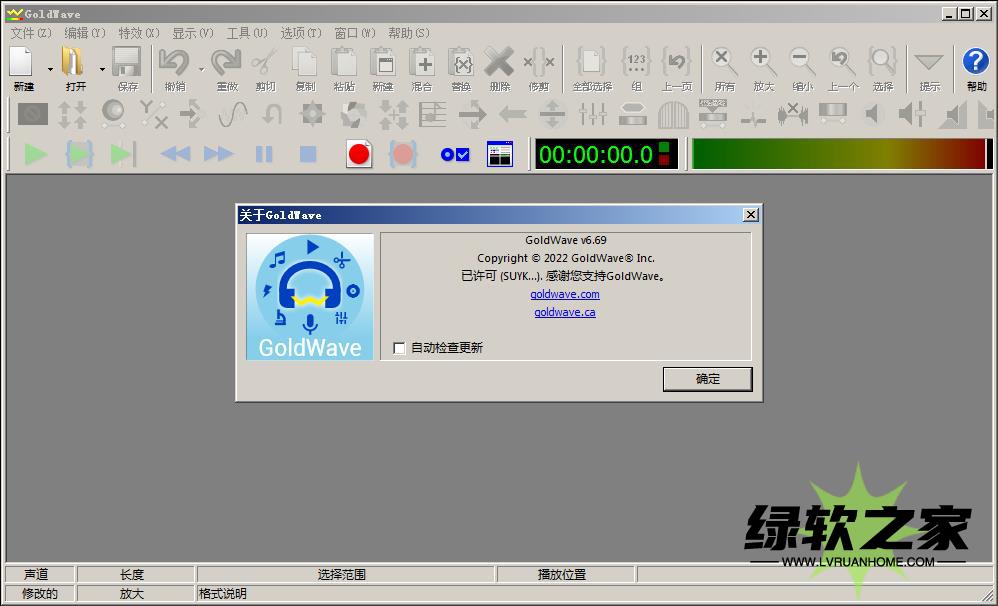Click the arched reverb effect icon
Viewport: 998px width, 606px height.
pyautogui.click(x=673, y=115)
